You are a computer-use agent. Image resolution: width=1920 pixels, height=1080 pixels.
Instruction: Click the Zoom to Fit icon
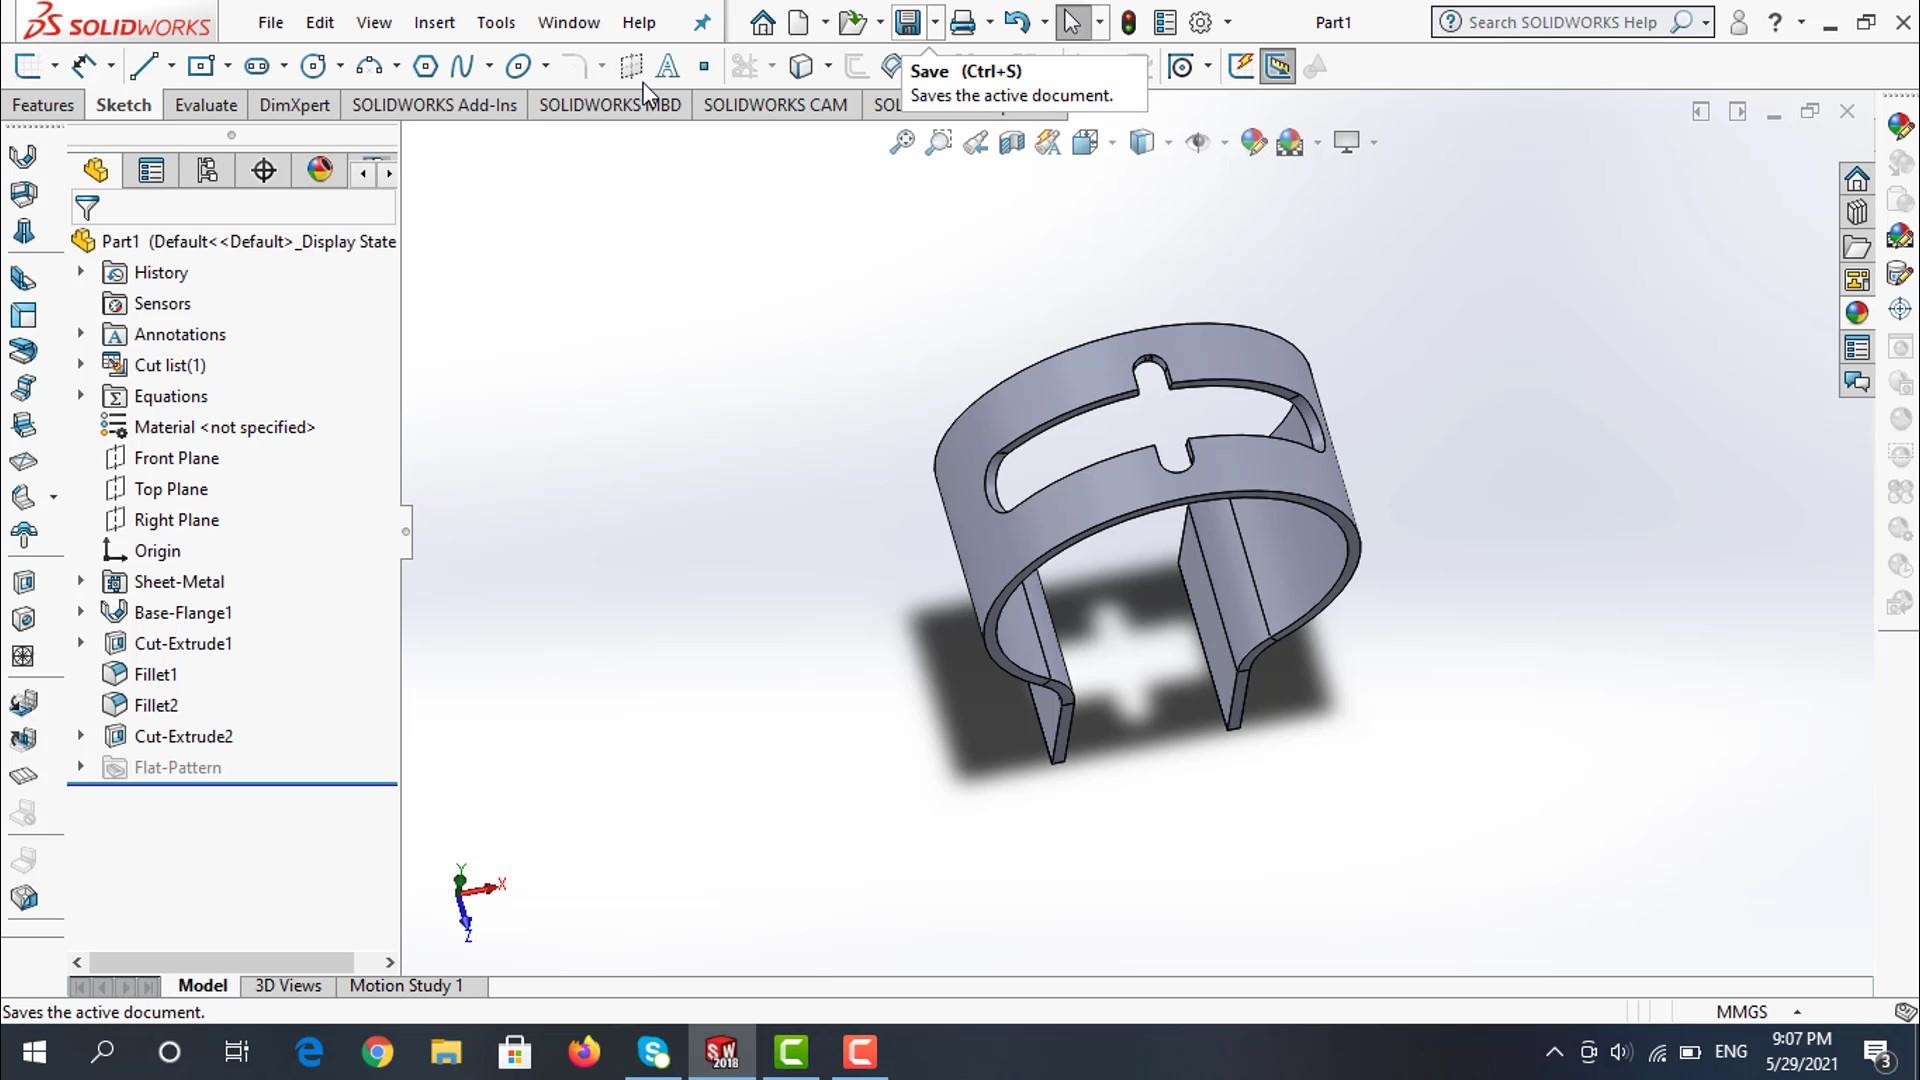[x=901, y=142]
